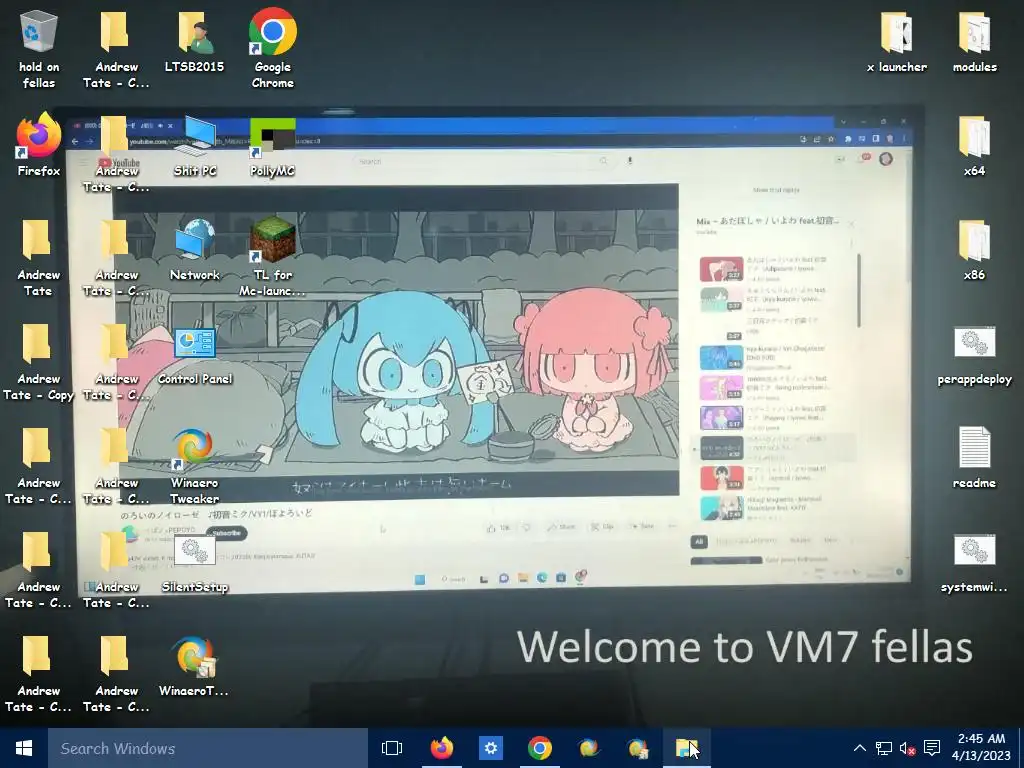Select the perappdeploy file
Viewport: 1024px width, 768px height.
point(974,355)
